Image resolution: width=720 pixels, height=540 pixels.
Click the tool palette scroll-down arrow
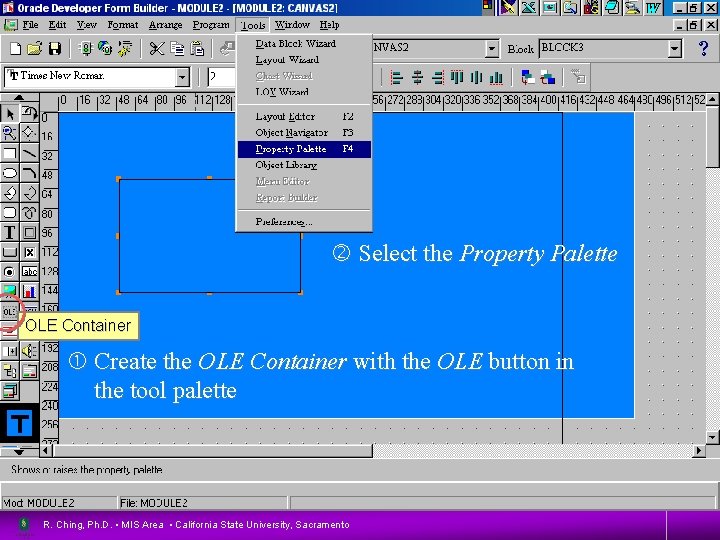tap(19, 452)
